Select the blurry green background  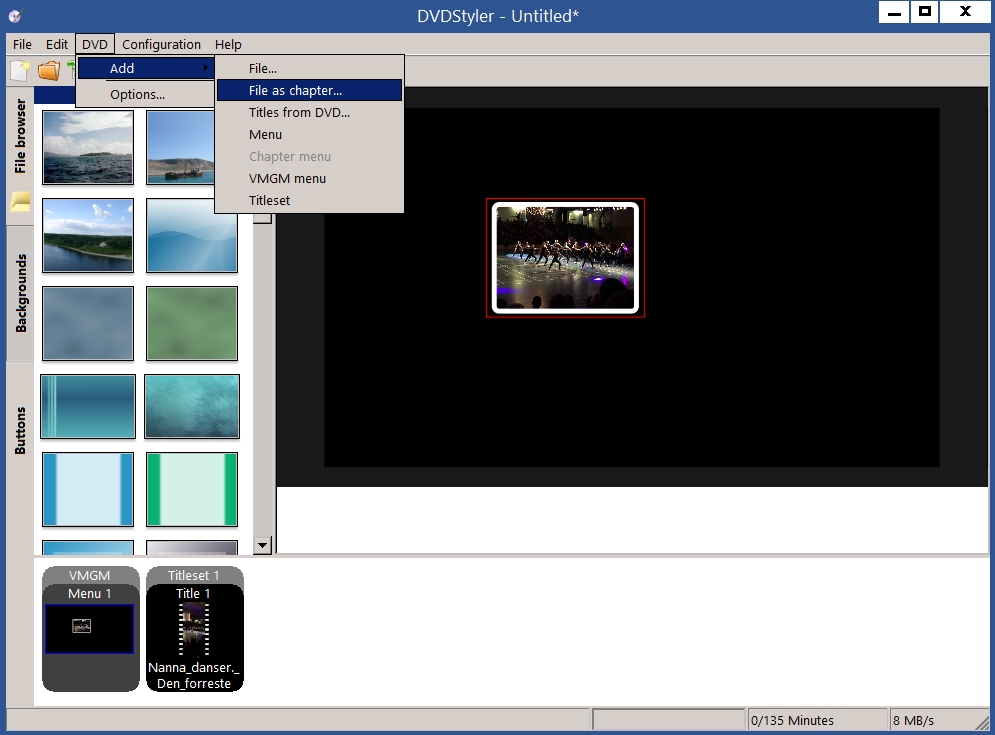pyautogui.click(x=192, y=323)
